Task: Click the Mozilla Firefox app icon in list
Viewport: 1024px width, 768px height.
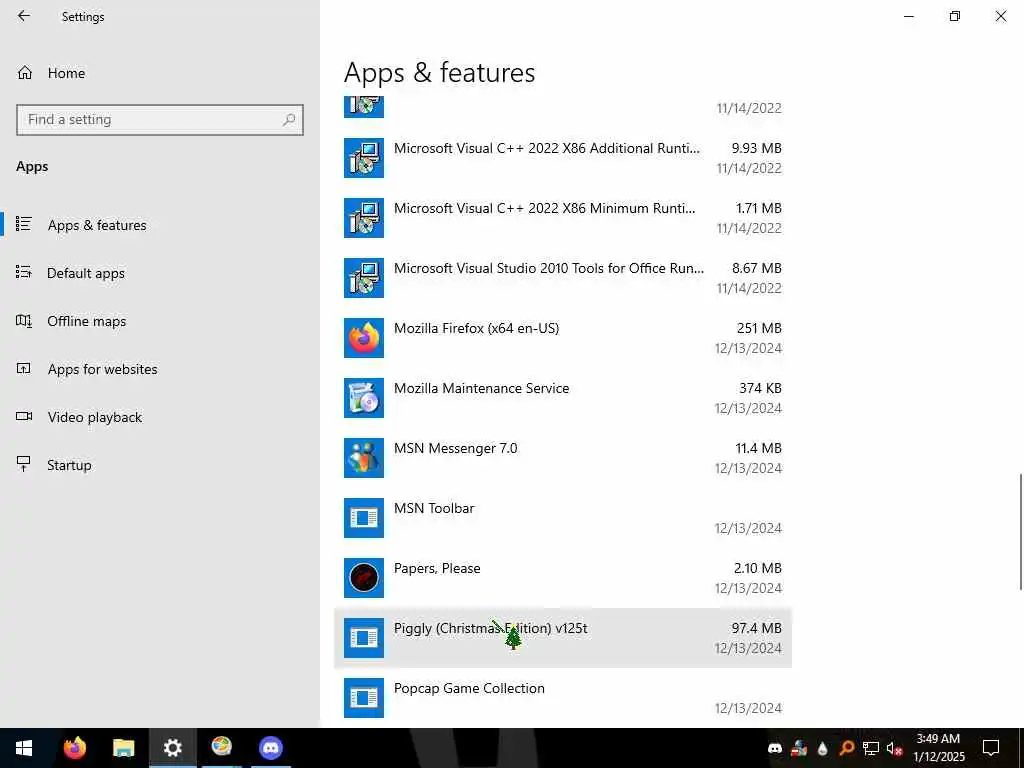Action: tap(364, 338)
